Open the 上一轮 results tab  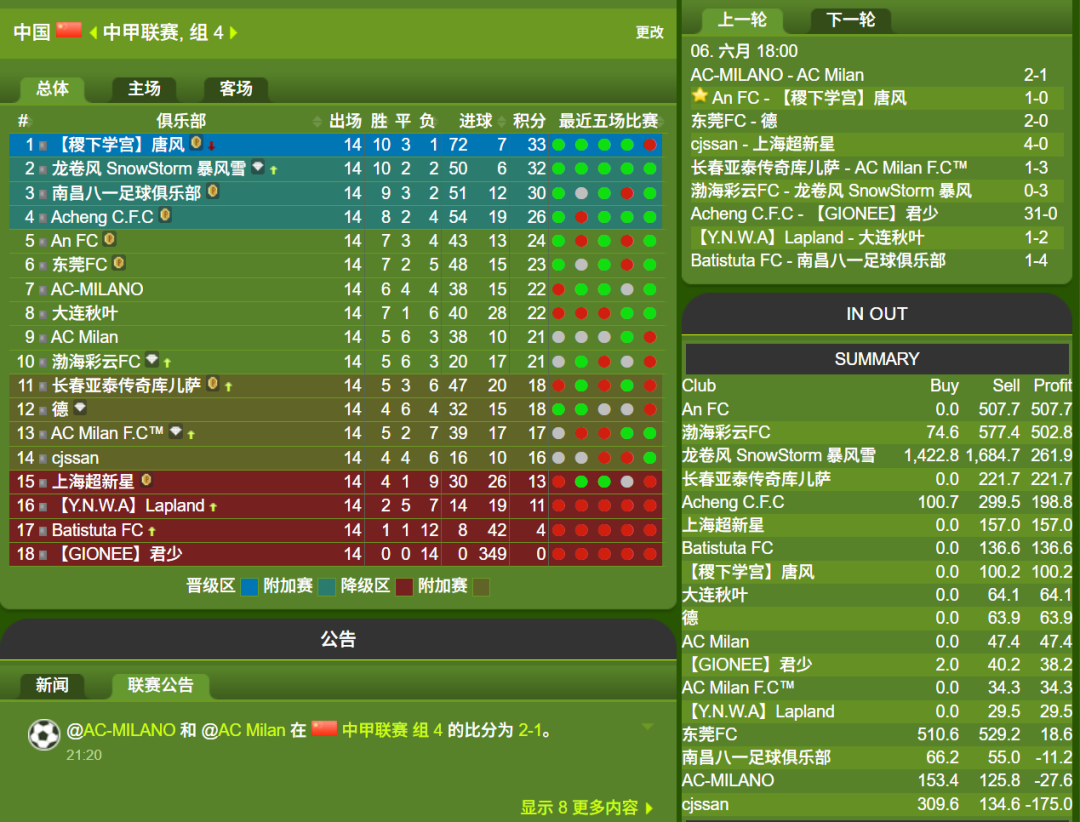tap(742, 20)
